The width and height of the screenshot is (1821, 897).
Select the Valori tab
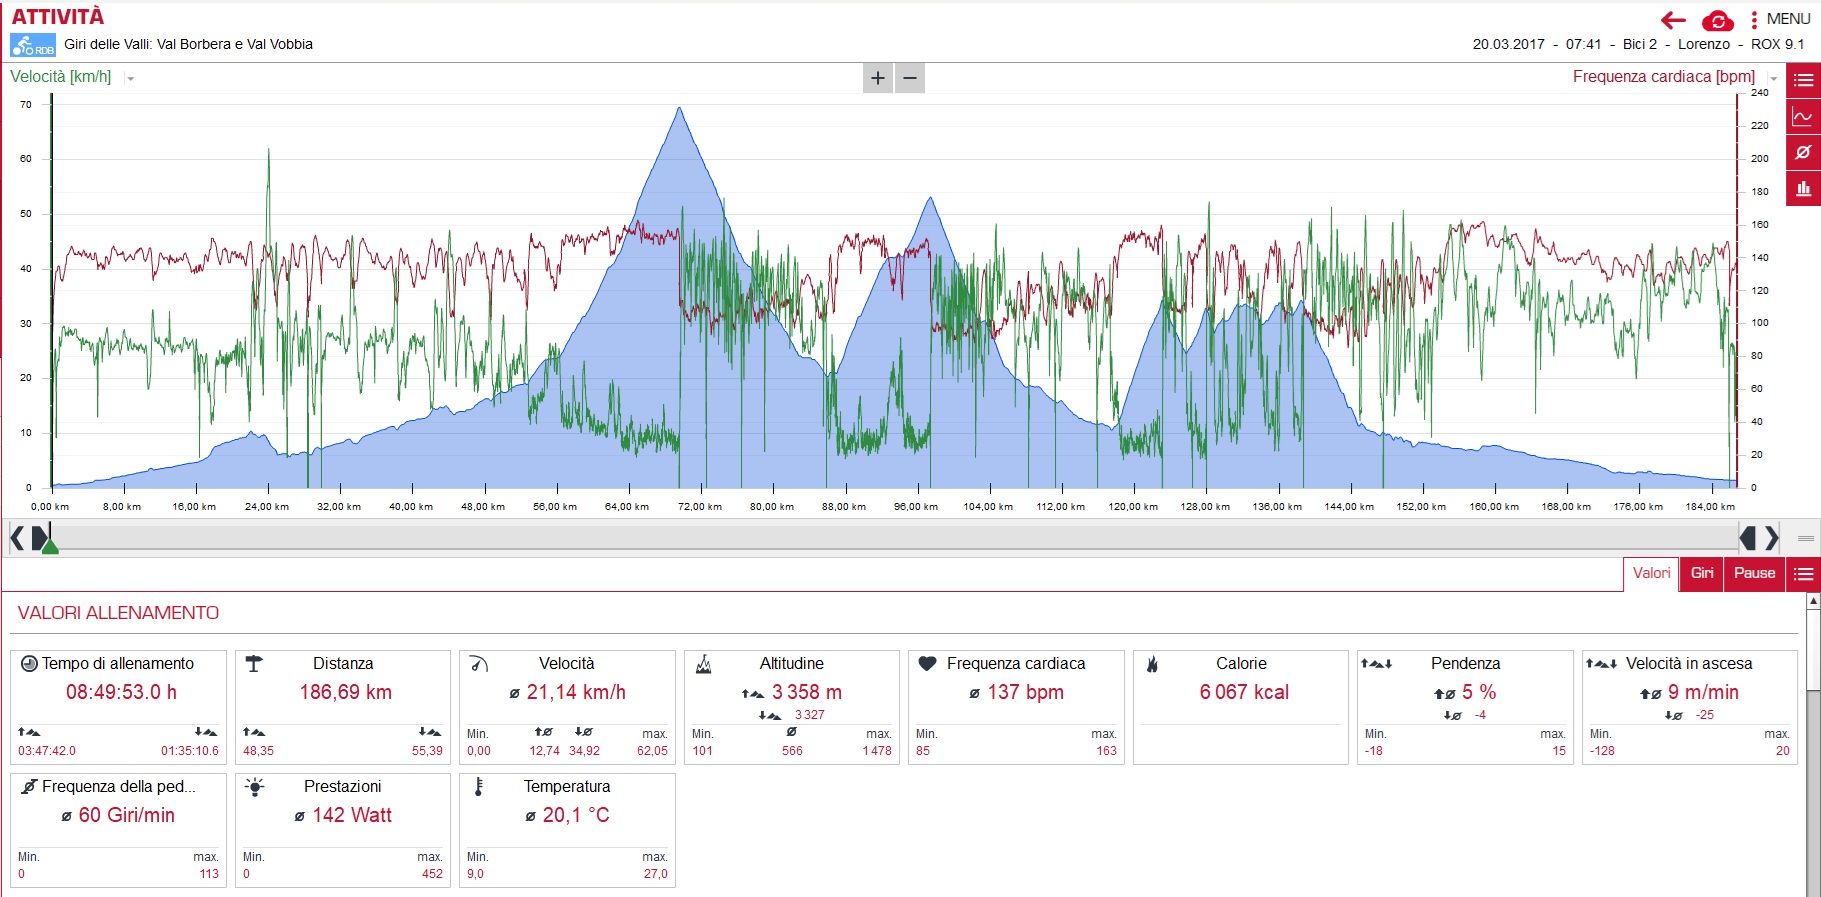[x=1651, y=573]
